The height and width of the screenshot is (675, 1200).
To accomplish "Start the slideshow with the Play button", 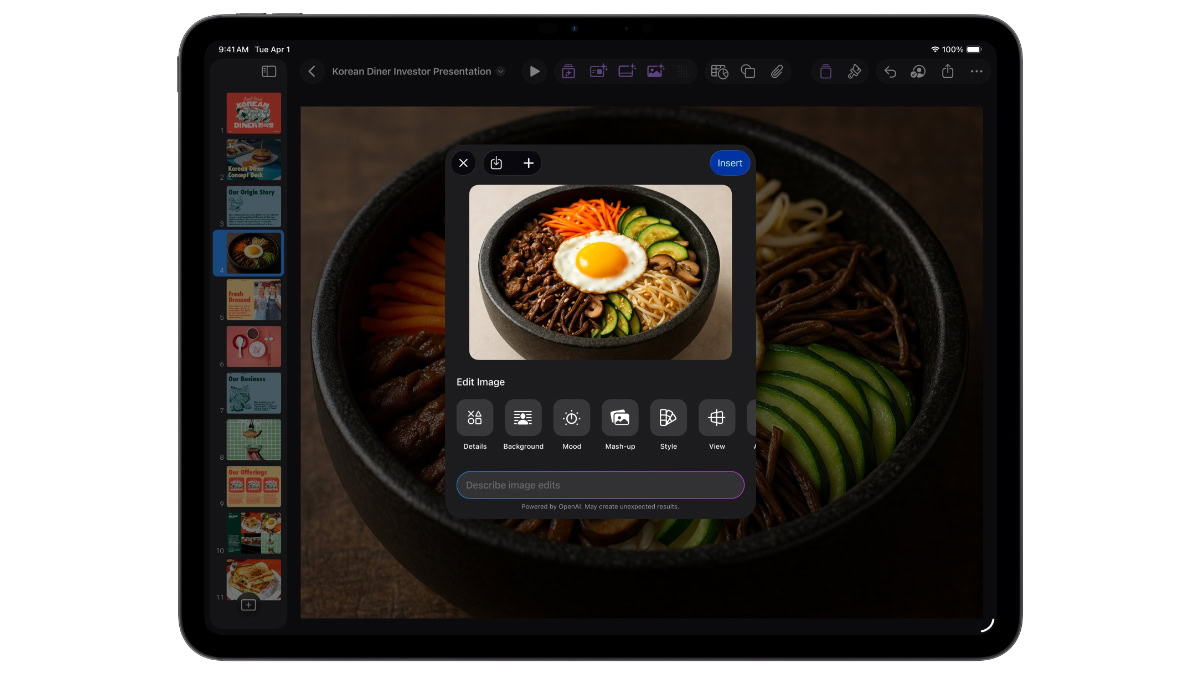I will 534,71.
